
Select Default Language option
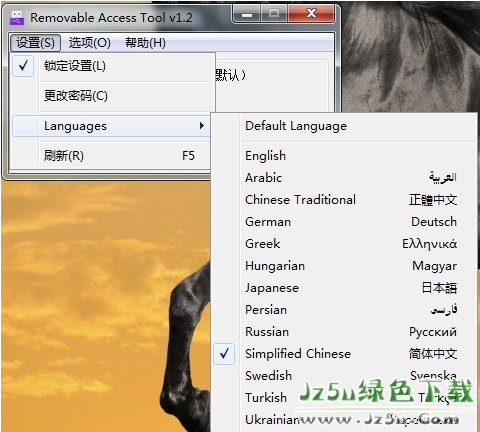[x=345, y=126]
